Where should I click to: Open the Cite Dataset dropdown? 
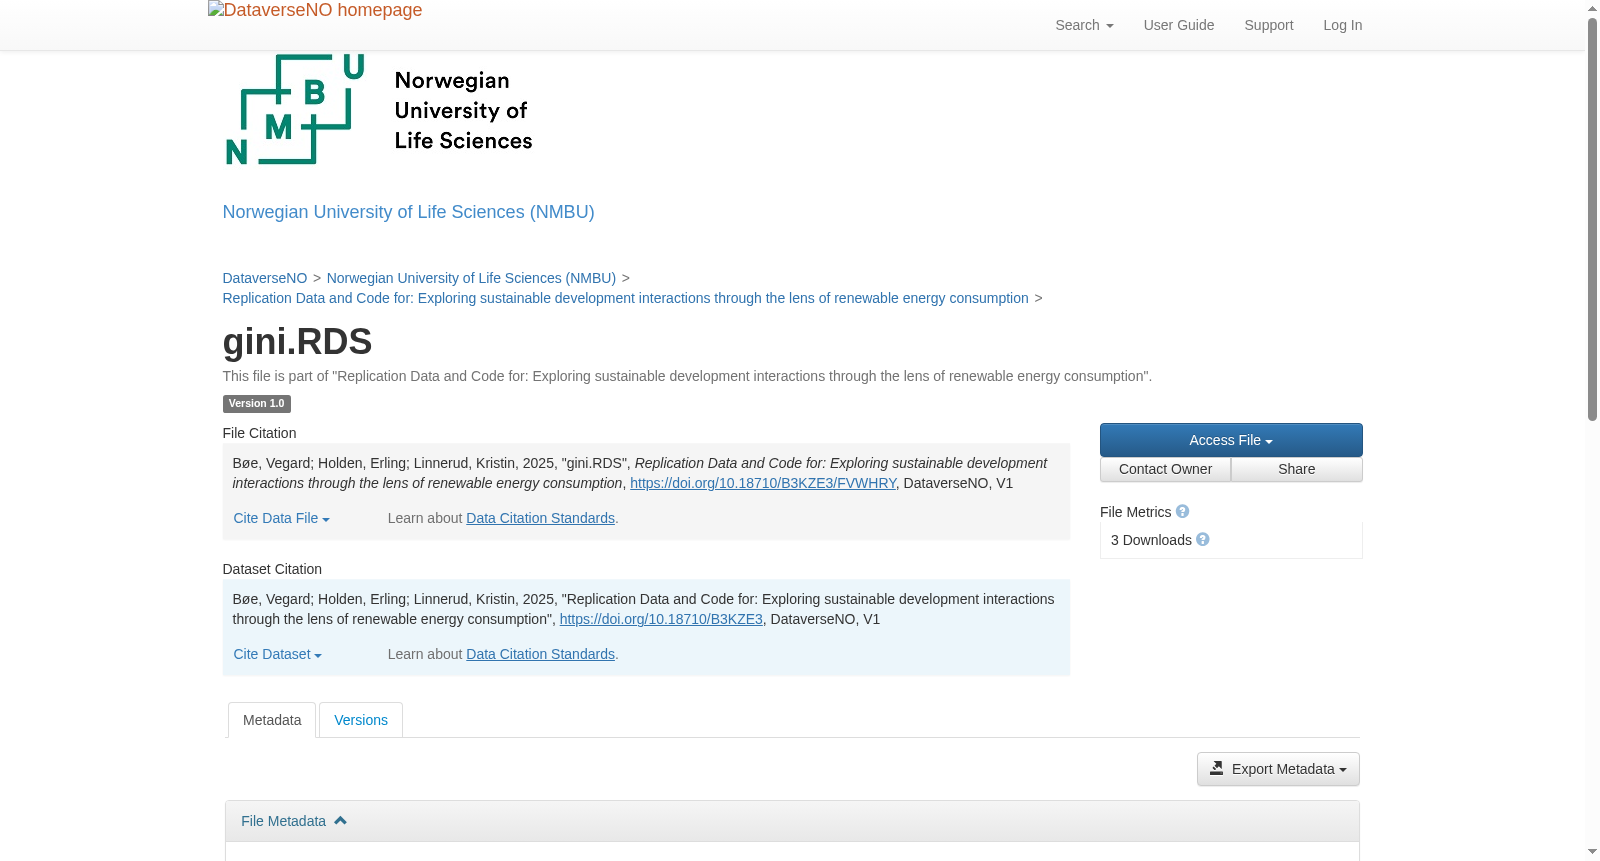(x=277, y=654)
